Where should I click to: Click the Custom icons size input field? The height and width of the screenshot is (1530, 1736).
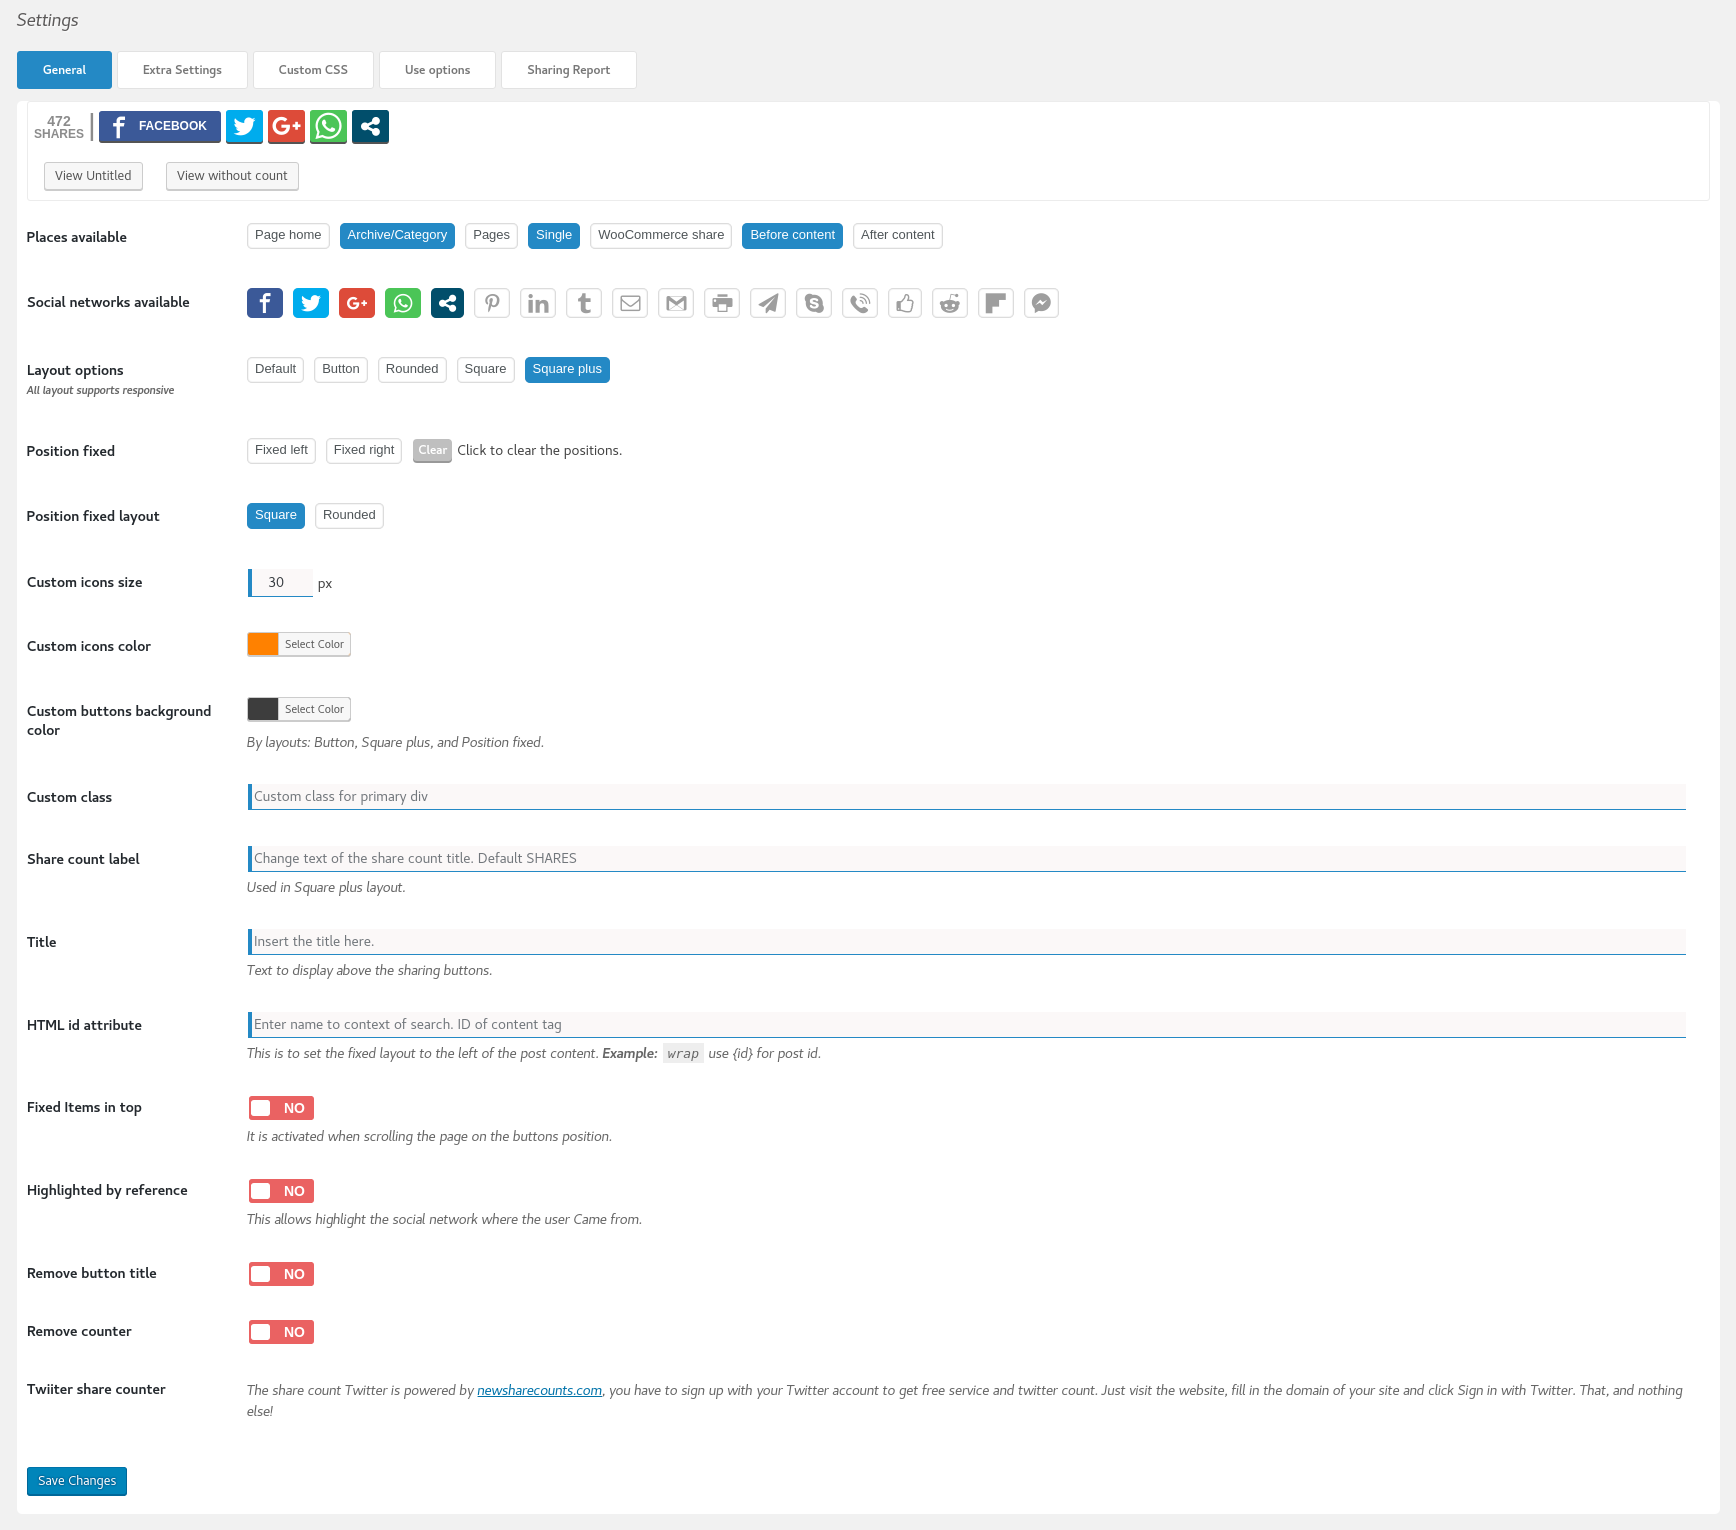(280, 582)
